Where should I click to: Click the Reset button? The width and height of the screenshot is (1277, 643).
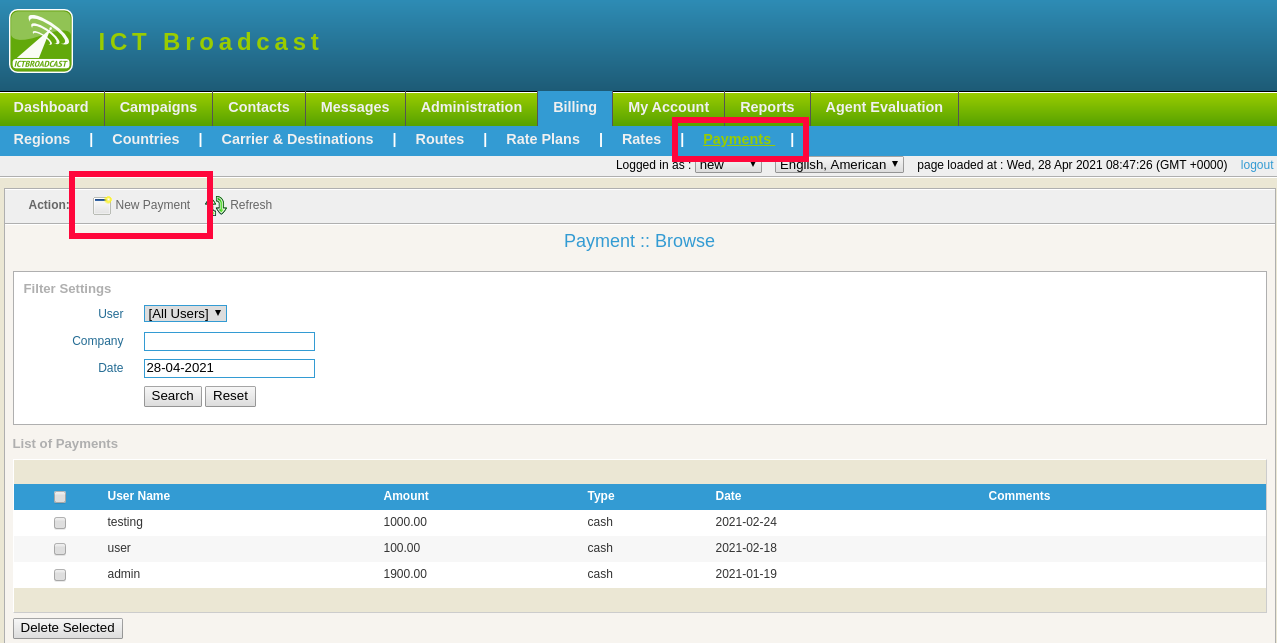pos(230,396)
